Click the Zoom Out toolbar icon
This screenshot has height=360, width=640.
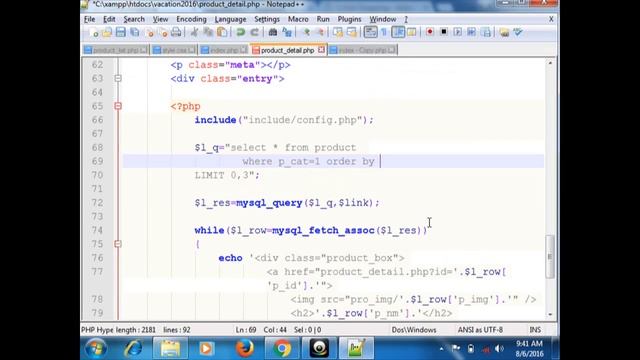pos(320,32)
